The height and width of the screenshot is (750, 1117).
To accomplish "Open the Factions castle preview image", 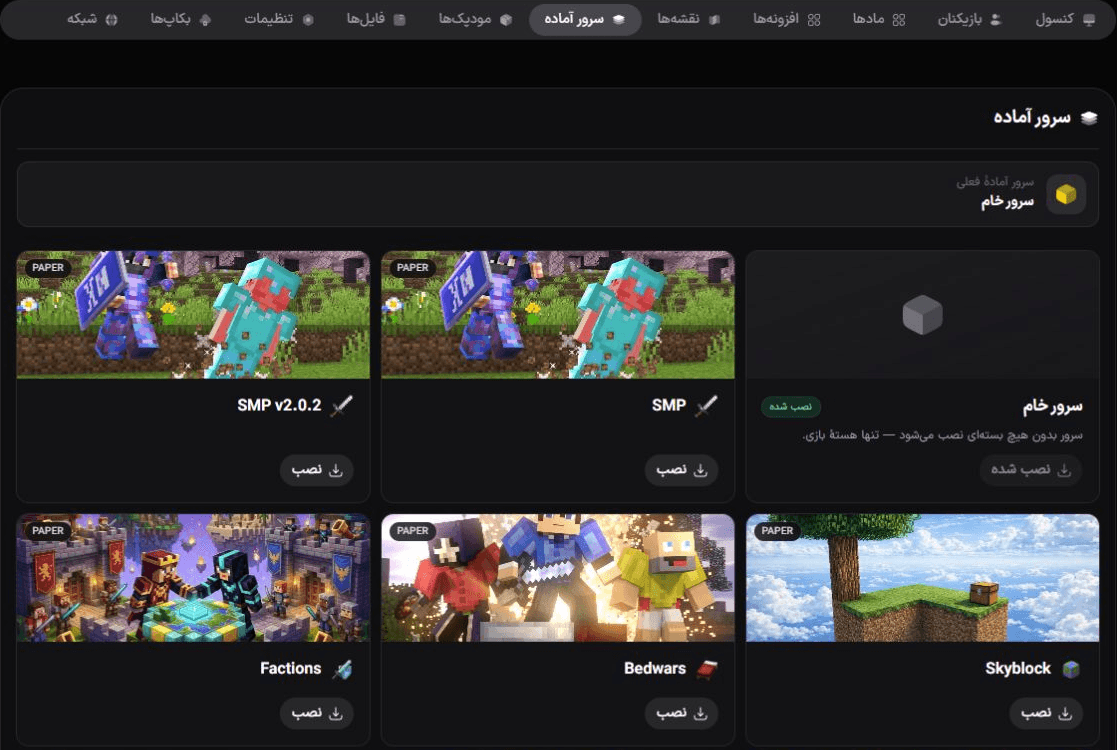I will pos(193,578).
